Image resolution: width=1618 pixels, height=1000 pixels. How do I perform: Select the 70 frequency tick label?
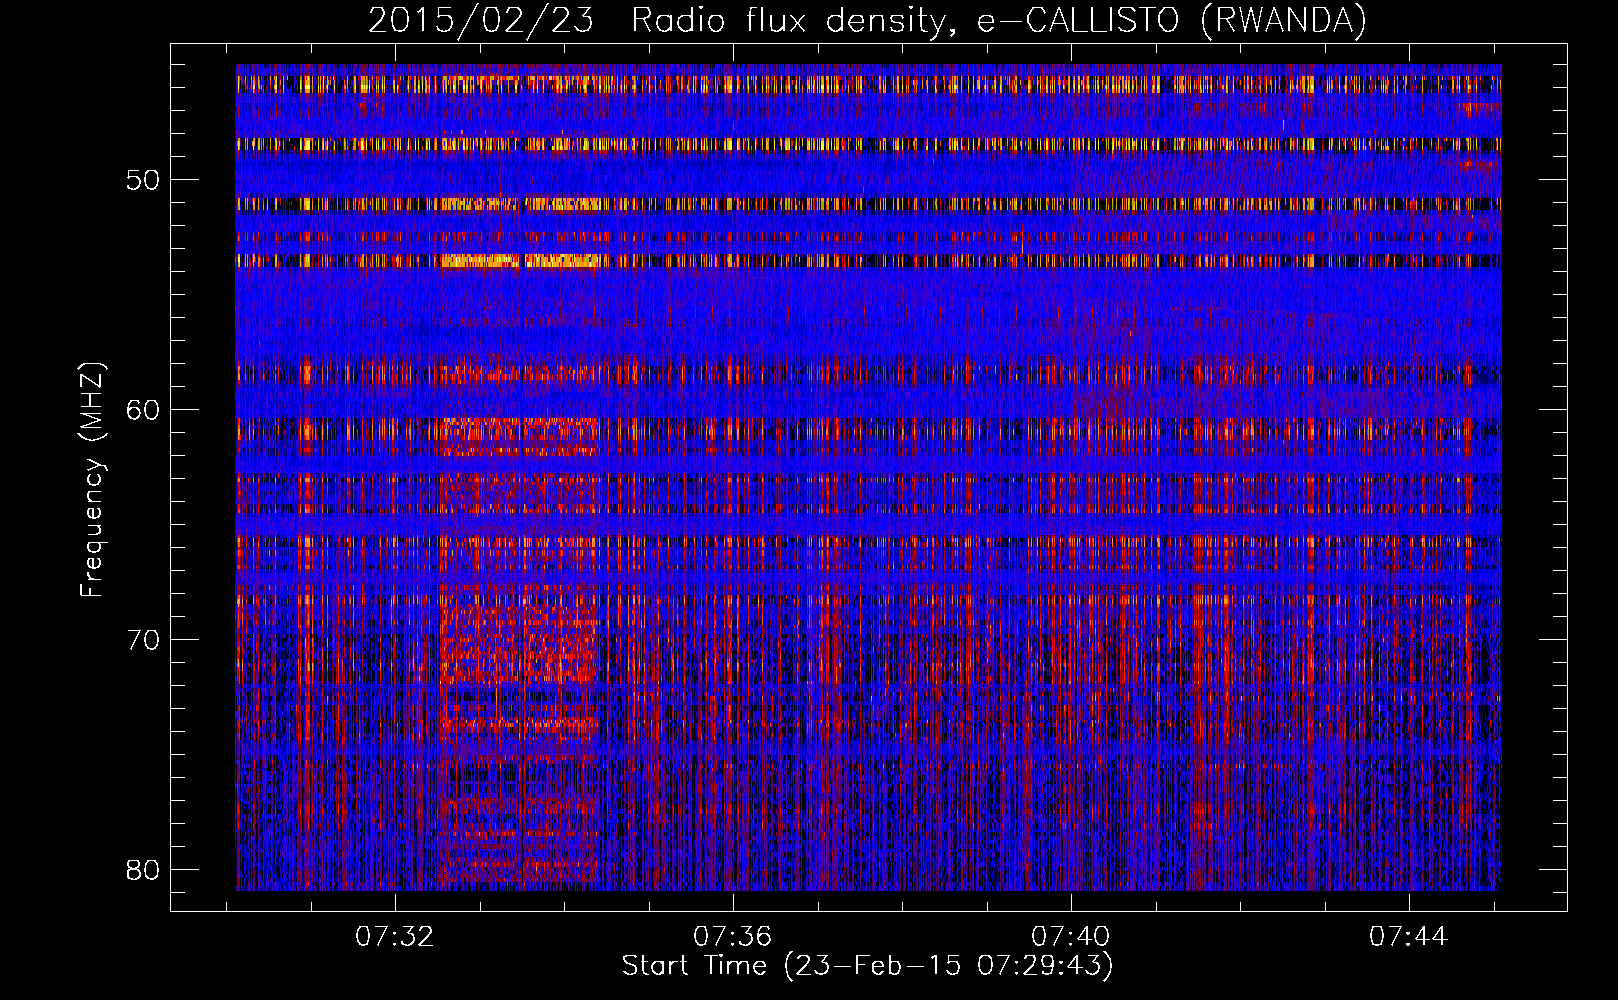143,640
